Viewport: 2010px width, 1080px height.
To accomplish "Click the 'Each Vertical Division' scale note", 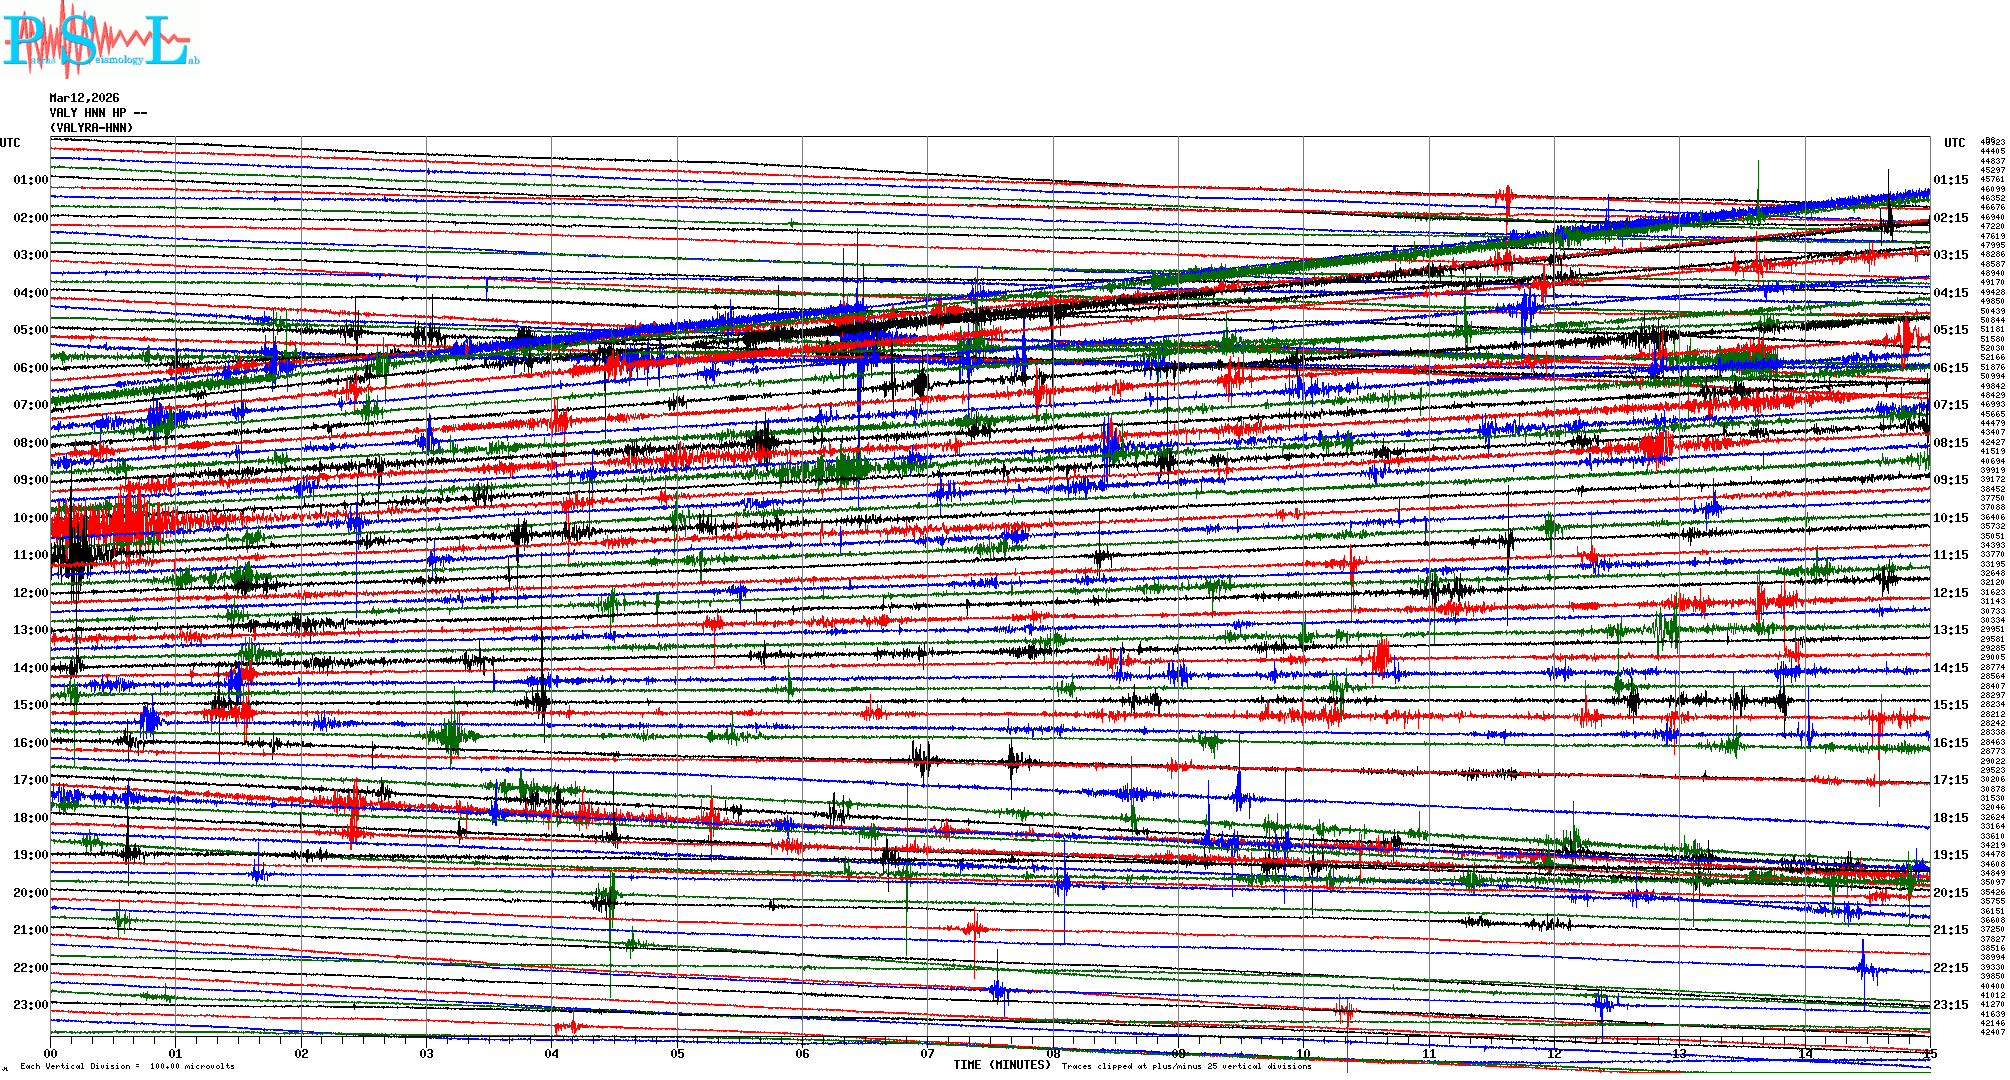I will pos(127,1066).
